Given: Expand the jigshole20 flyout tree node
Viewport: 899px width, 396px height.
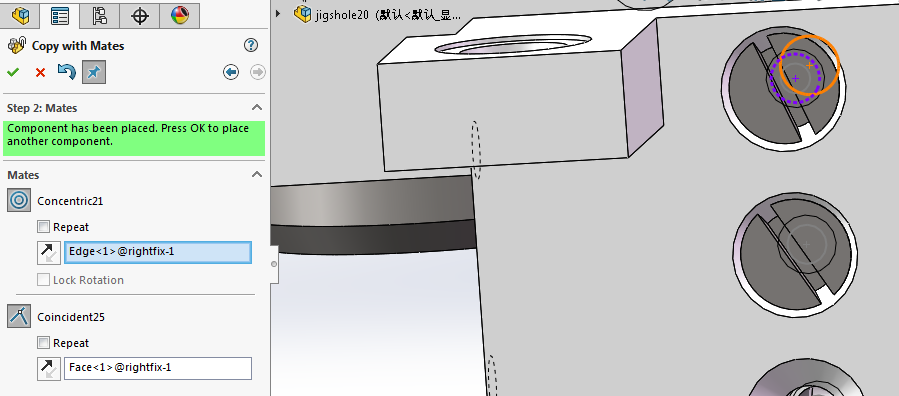Looking at the screenshot, I should click(278, 13).
